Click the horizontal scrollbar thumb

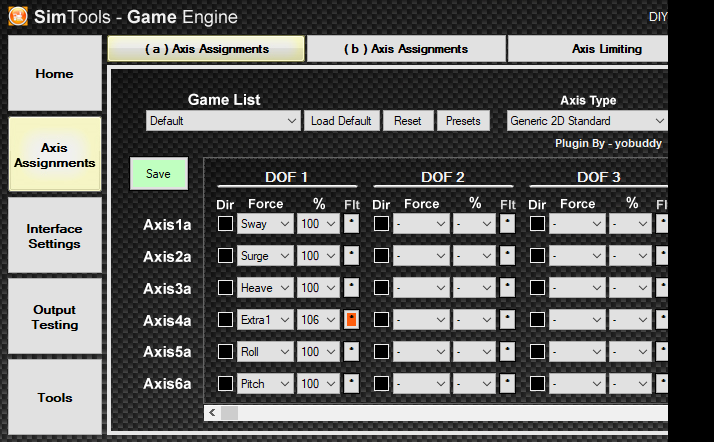pyautogui.click(x=230, y=413)
